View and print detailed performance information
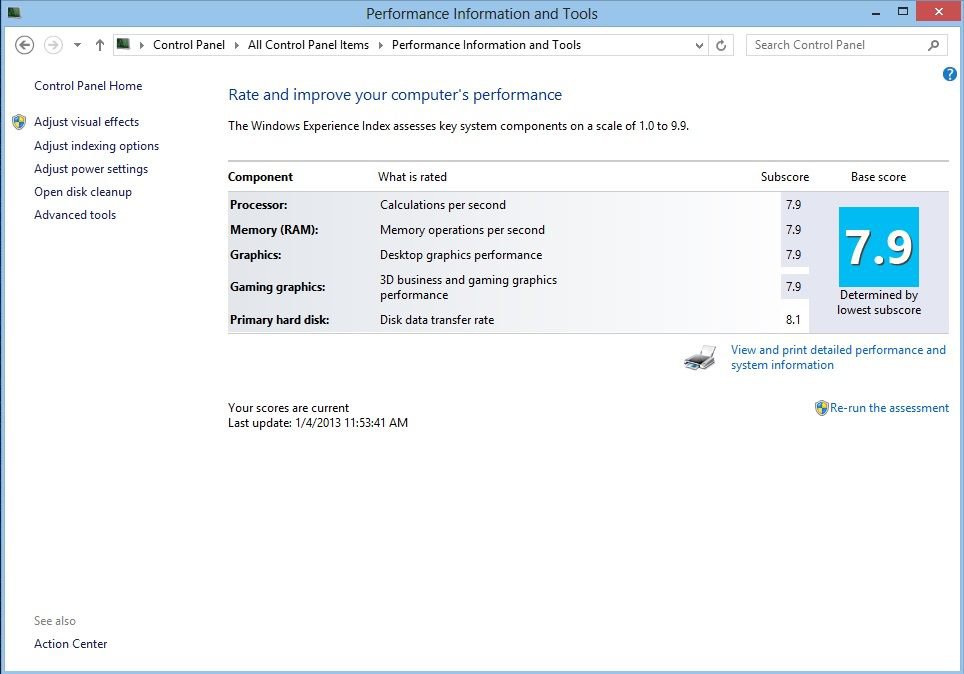964x674 pixels. [x=838, y=357]
